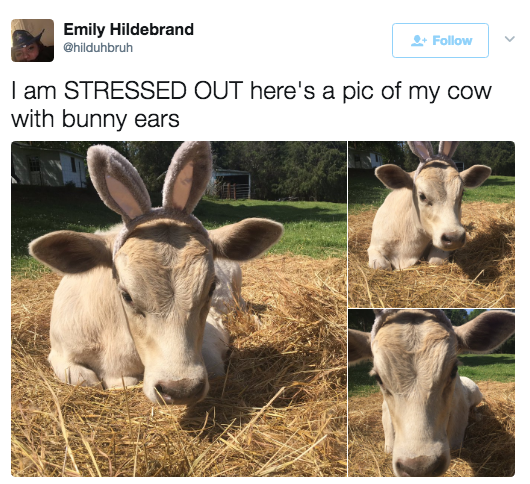Open the tweet options chevron dropdown

coord(510,39)
